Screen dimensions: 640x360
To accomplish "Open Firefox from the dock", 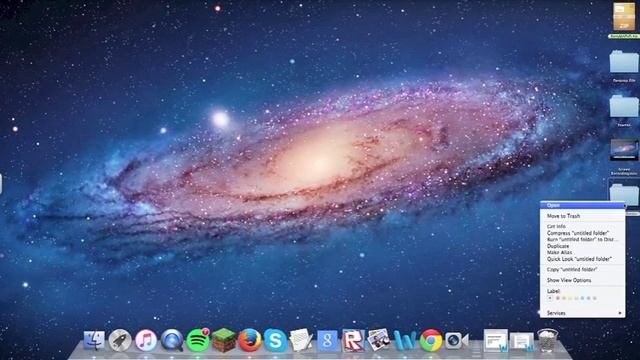I will pos(250,340).
